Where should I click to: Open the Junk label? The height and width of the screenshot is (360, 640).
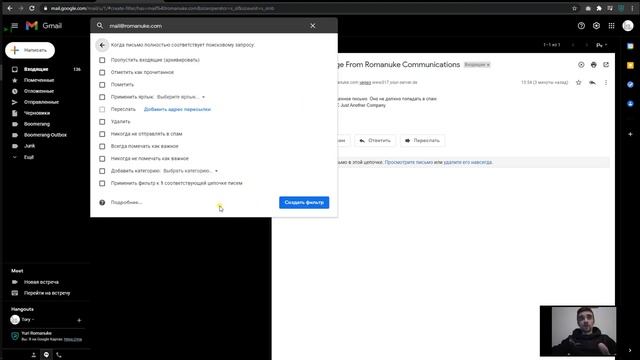tap(29, 146)
